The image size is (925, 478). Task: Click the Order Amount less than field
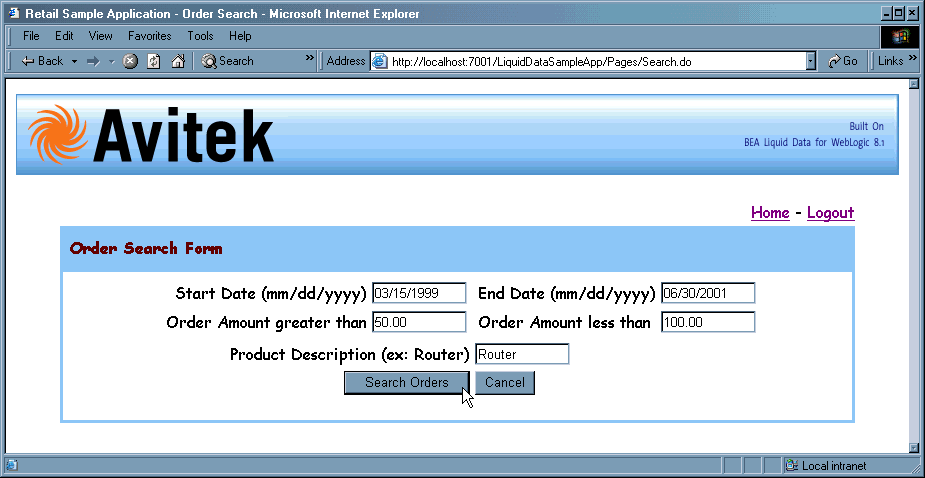click(x=708, y=322)
